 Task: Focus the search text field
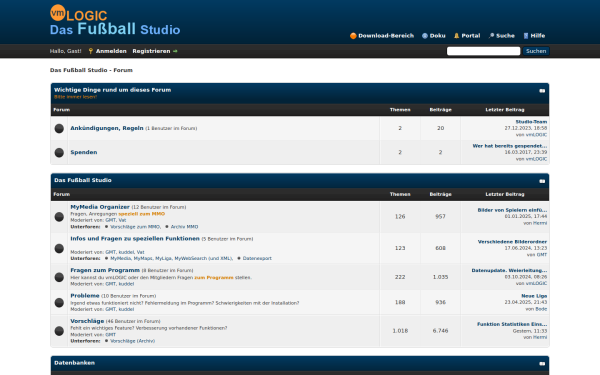pyautogui.click(x=483, y=51)
